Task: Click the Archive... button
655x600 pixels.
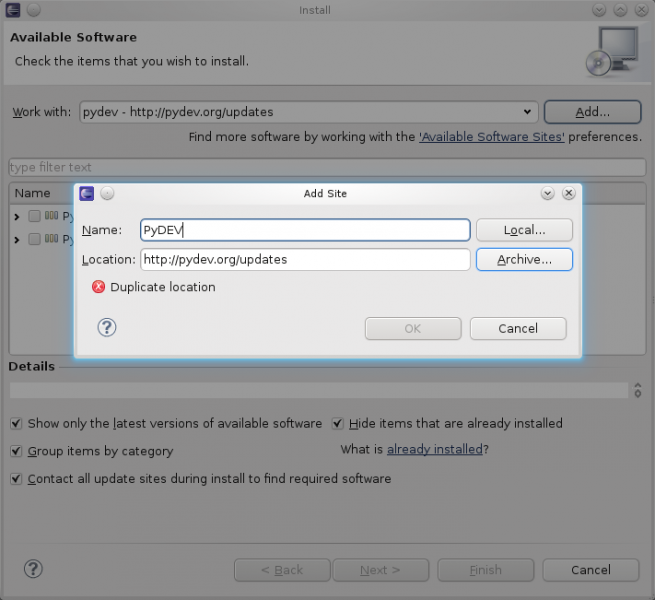Action: [x=524, y=259]
